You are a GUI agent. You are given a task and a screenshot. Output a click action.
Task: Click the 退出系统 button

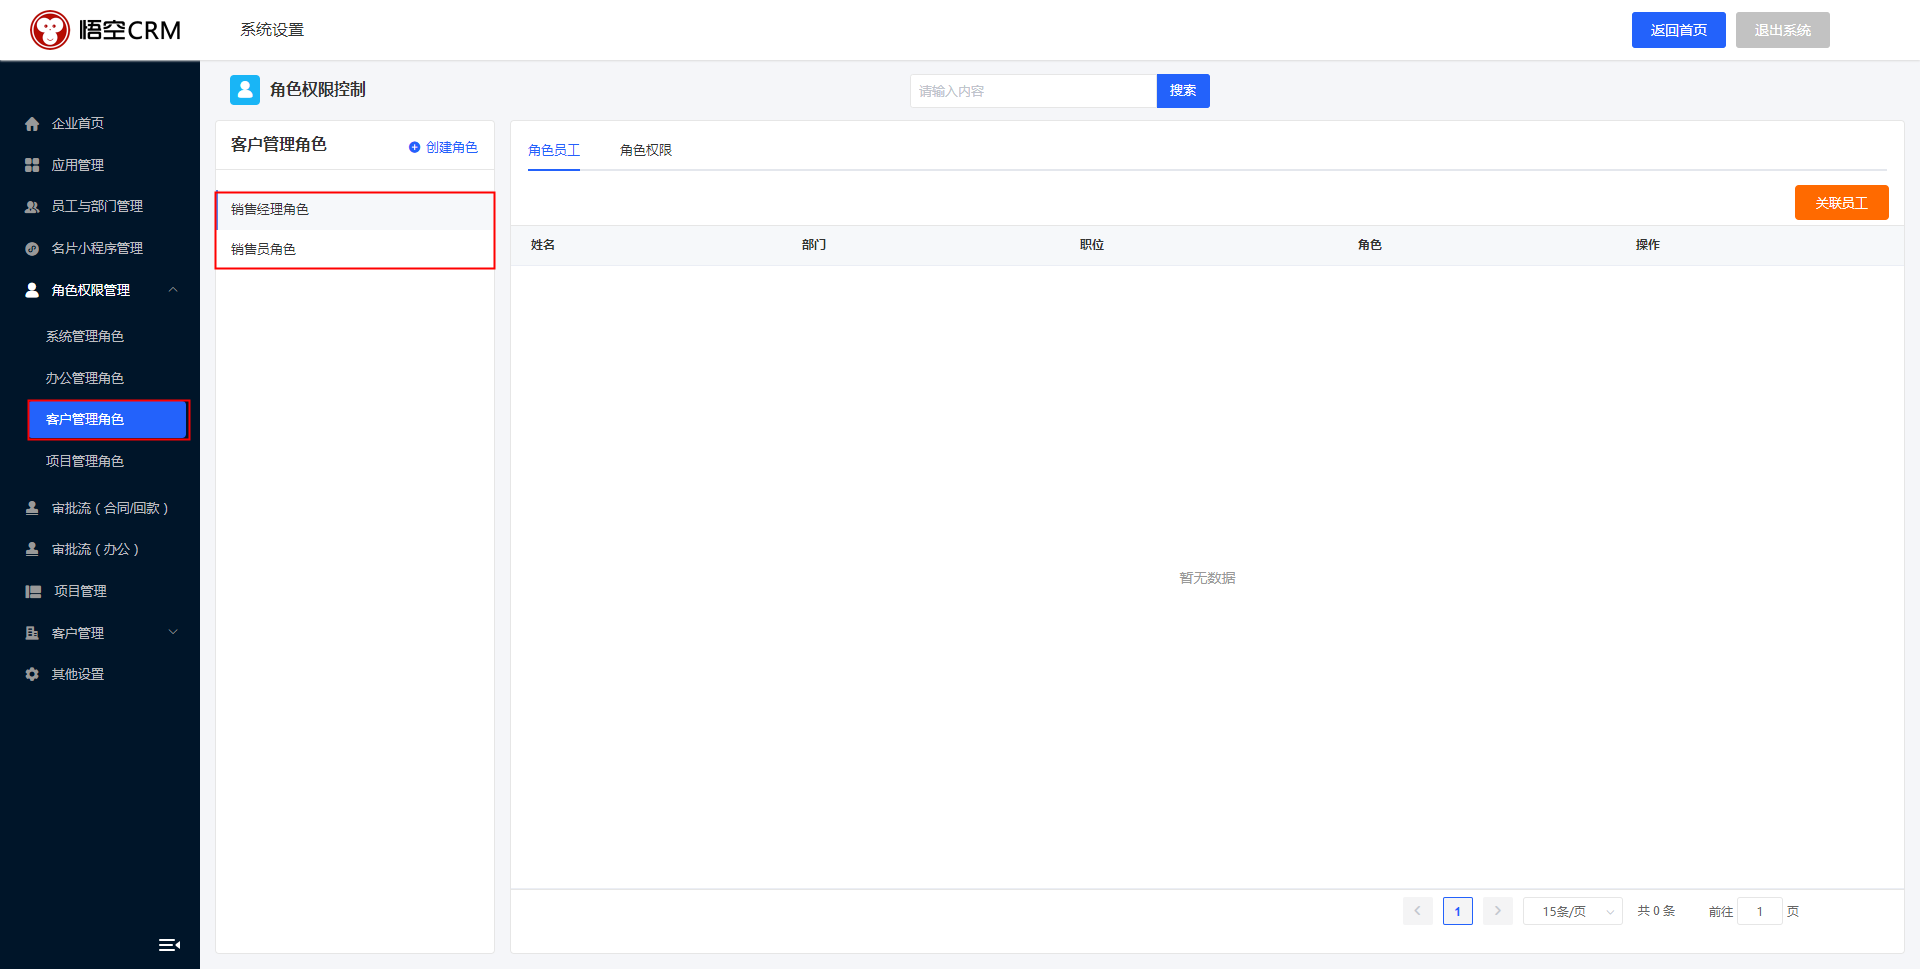[x=1782, y=30]
